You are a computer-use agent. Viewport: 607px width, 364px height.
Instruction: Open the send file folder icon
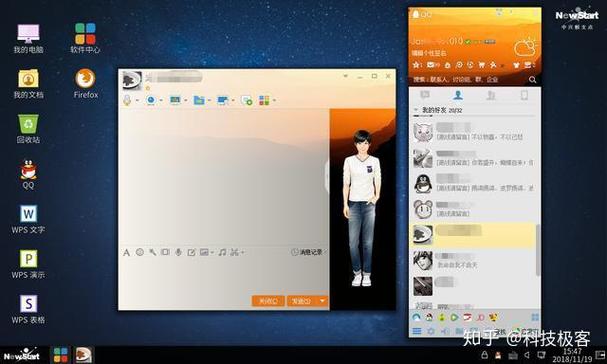click(199, 100)
